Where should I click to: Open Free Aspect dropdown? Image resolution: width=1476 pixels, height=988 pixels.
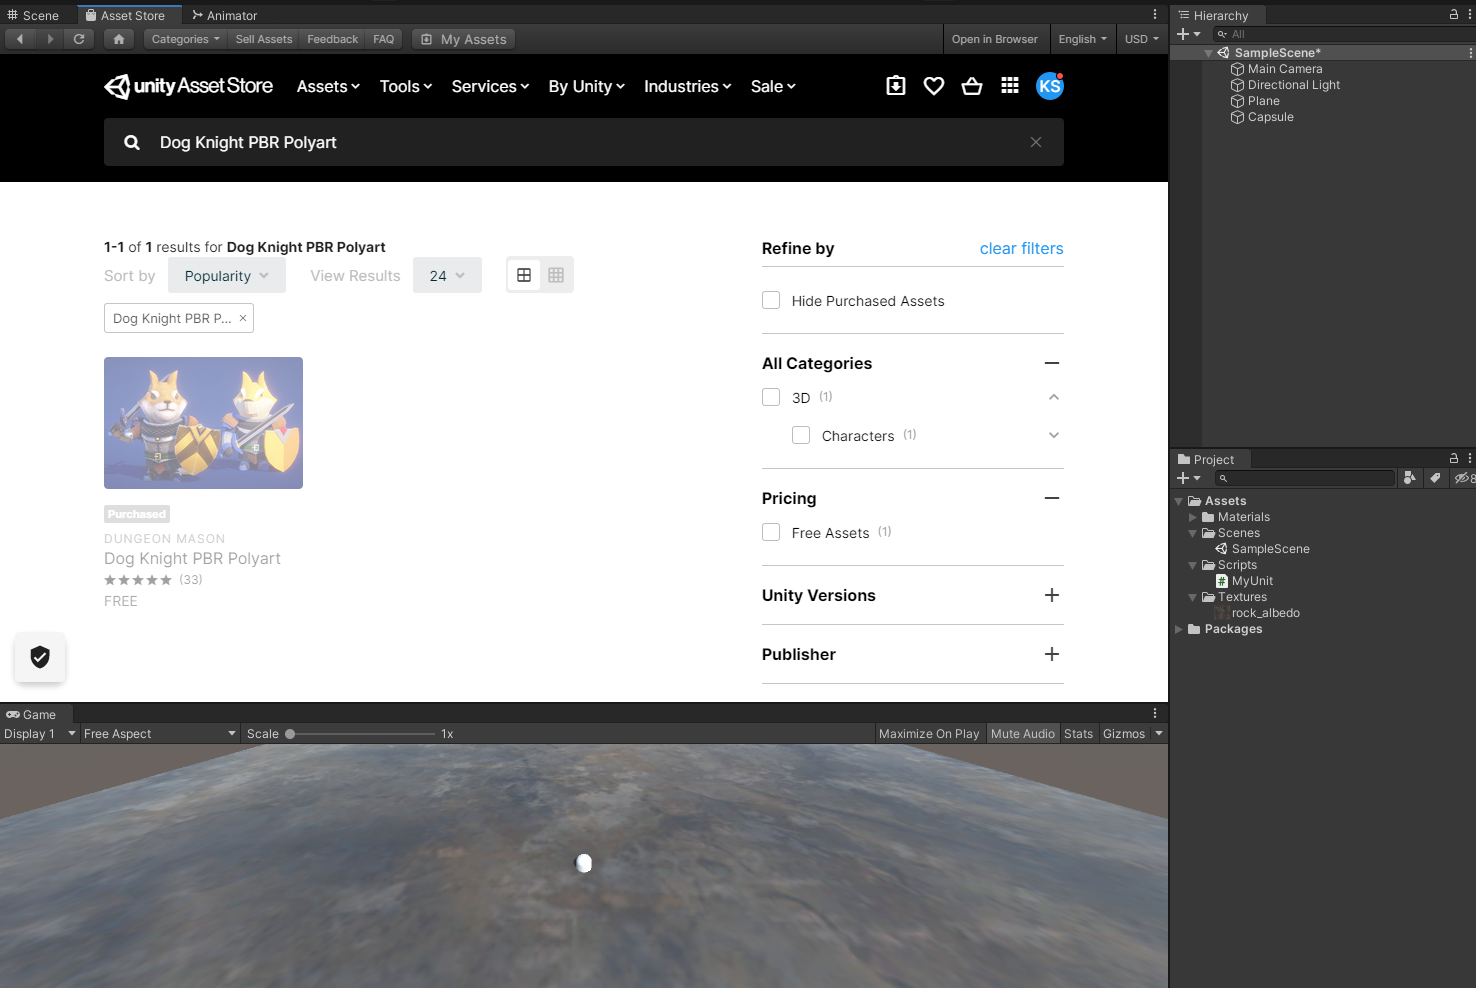point(160,734)
